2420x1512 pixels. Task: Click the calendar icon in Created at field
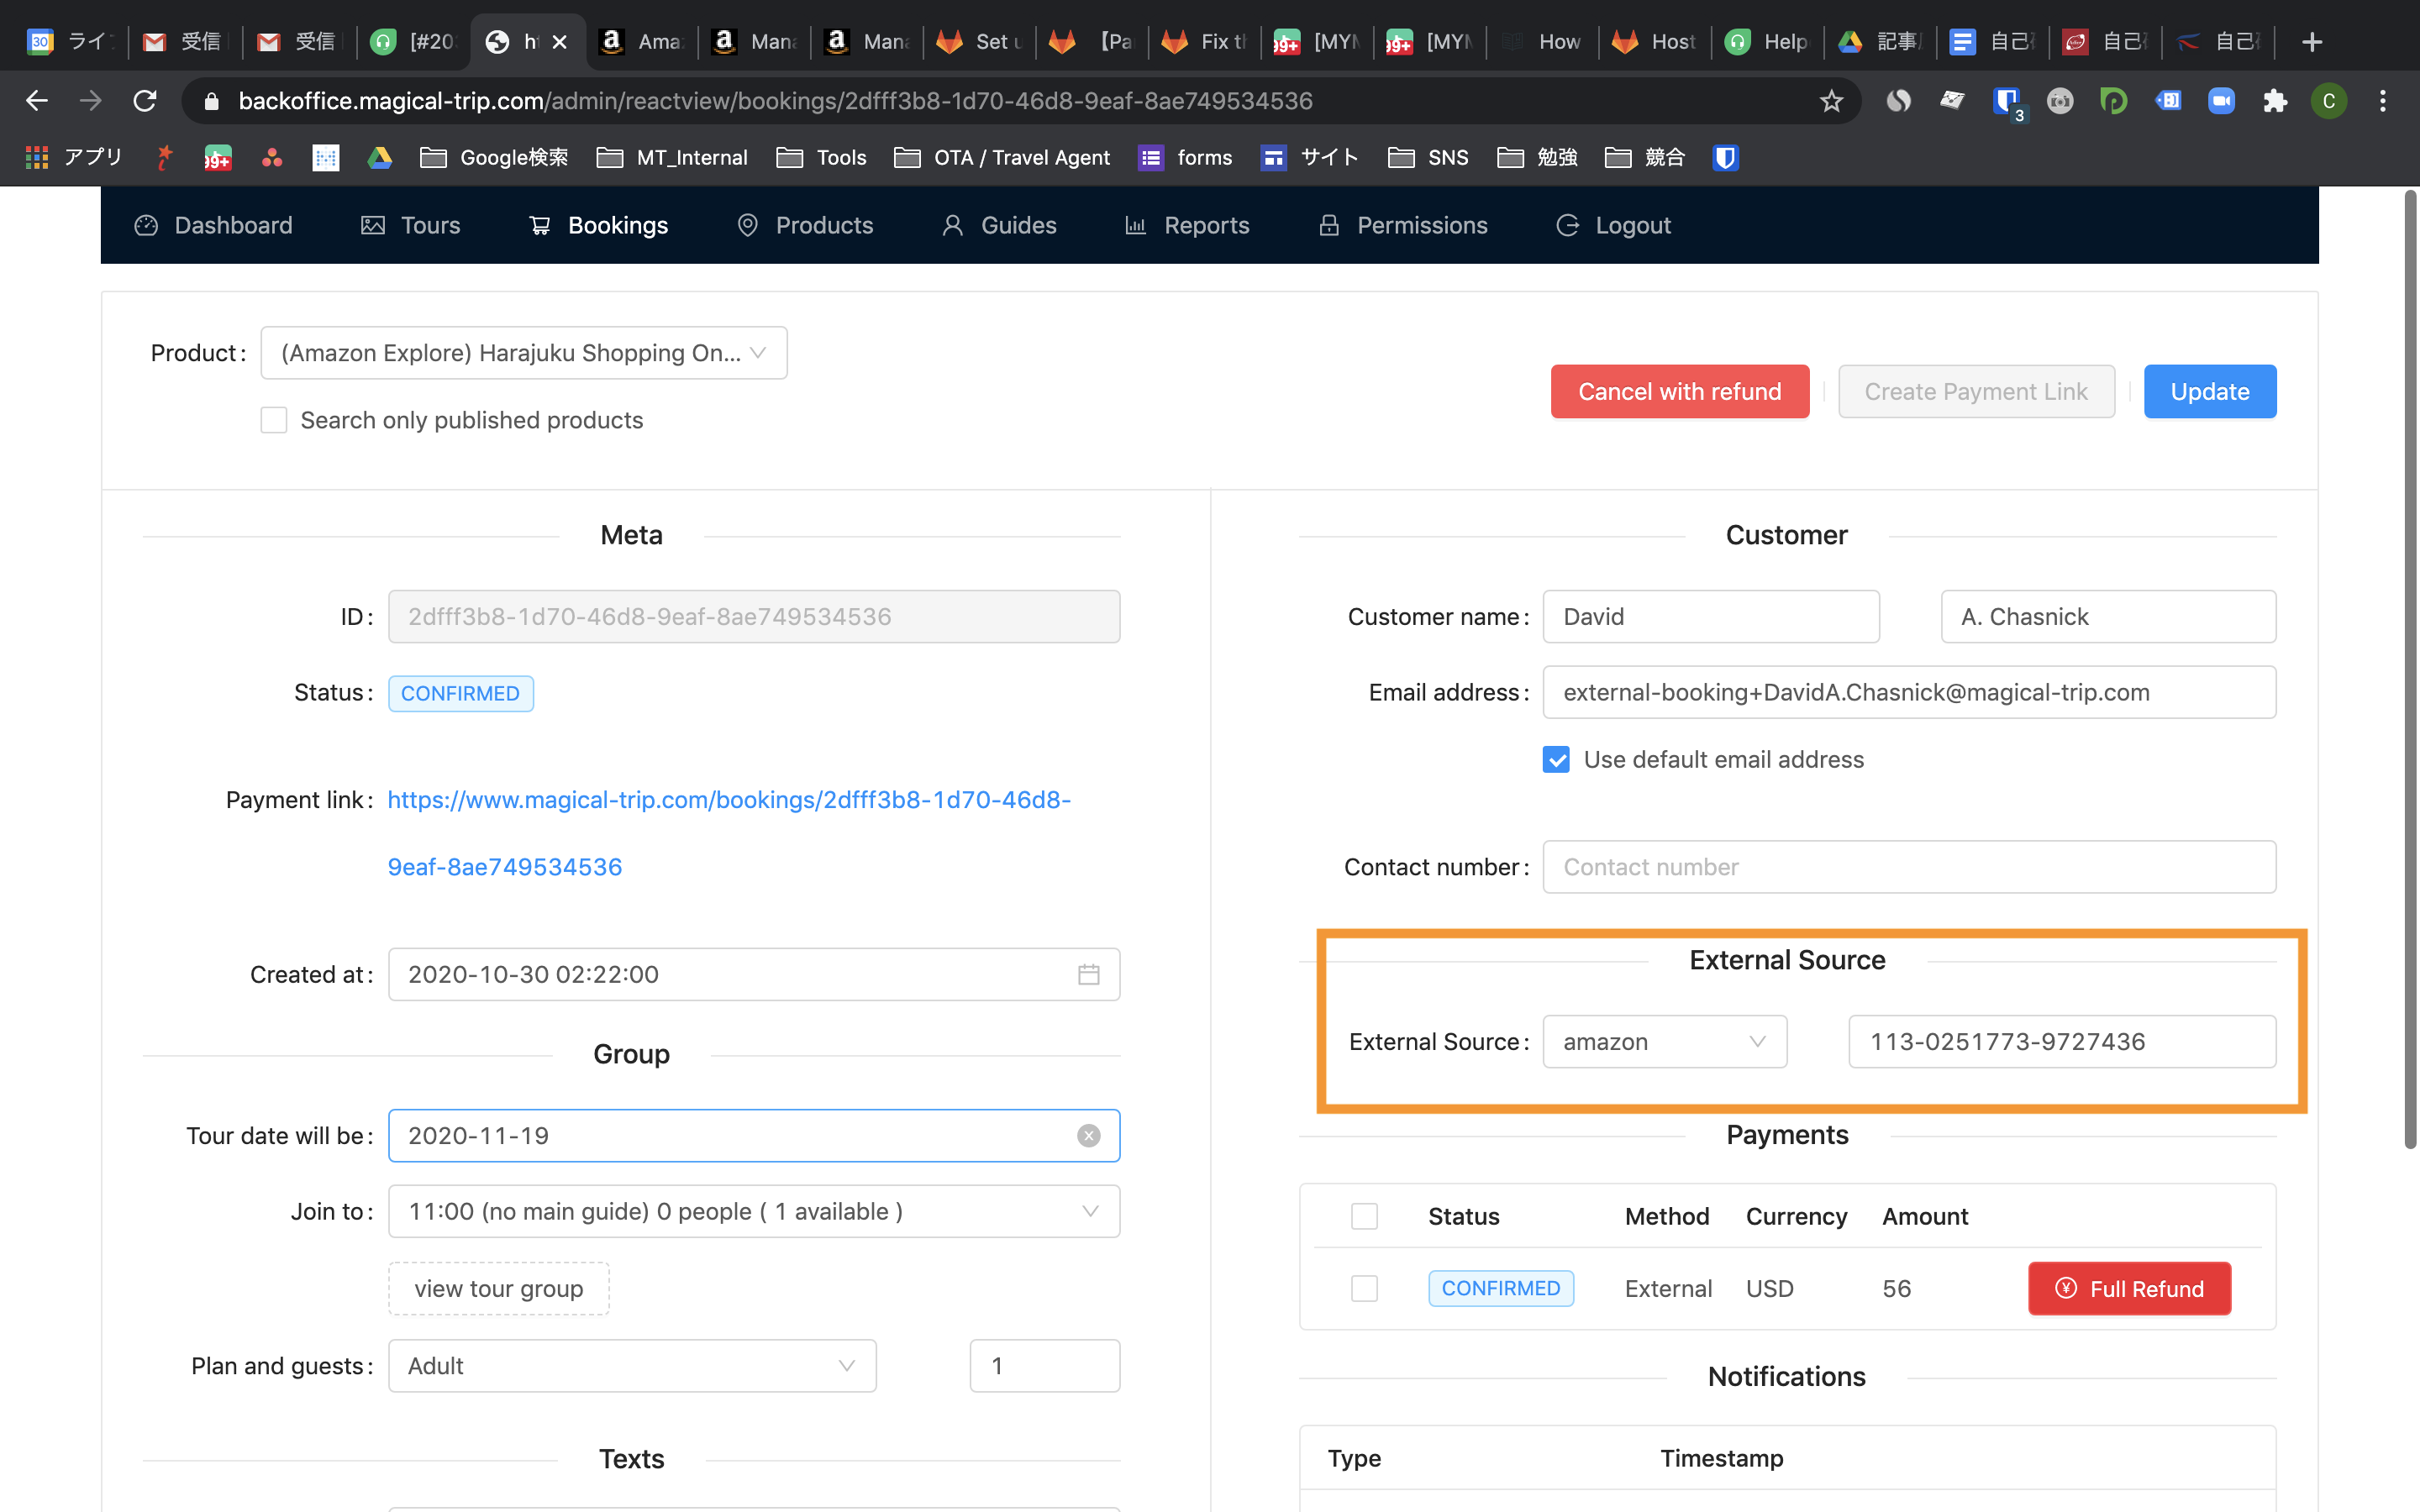pyautogui.click(x=1088, y=974)
